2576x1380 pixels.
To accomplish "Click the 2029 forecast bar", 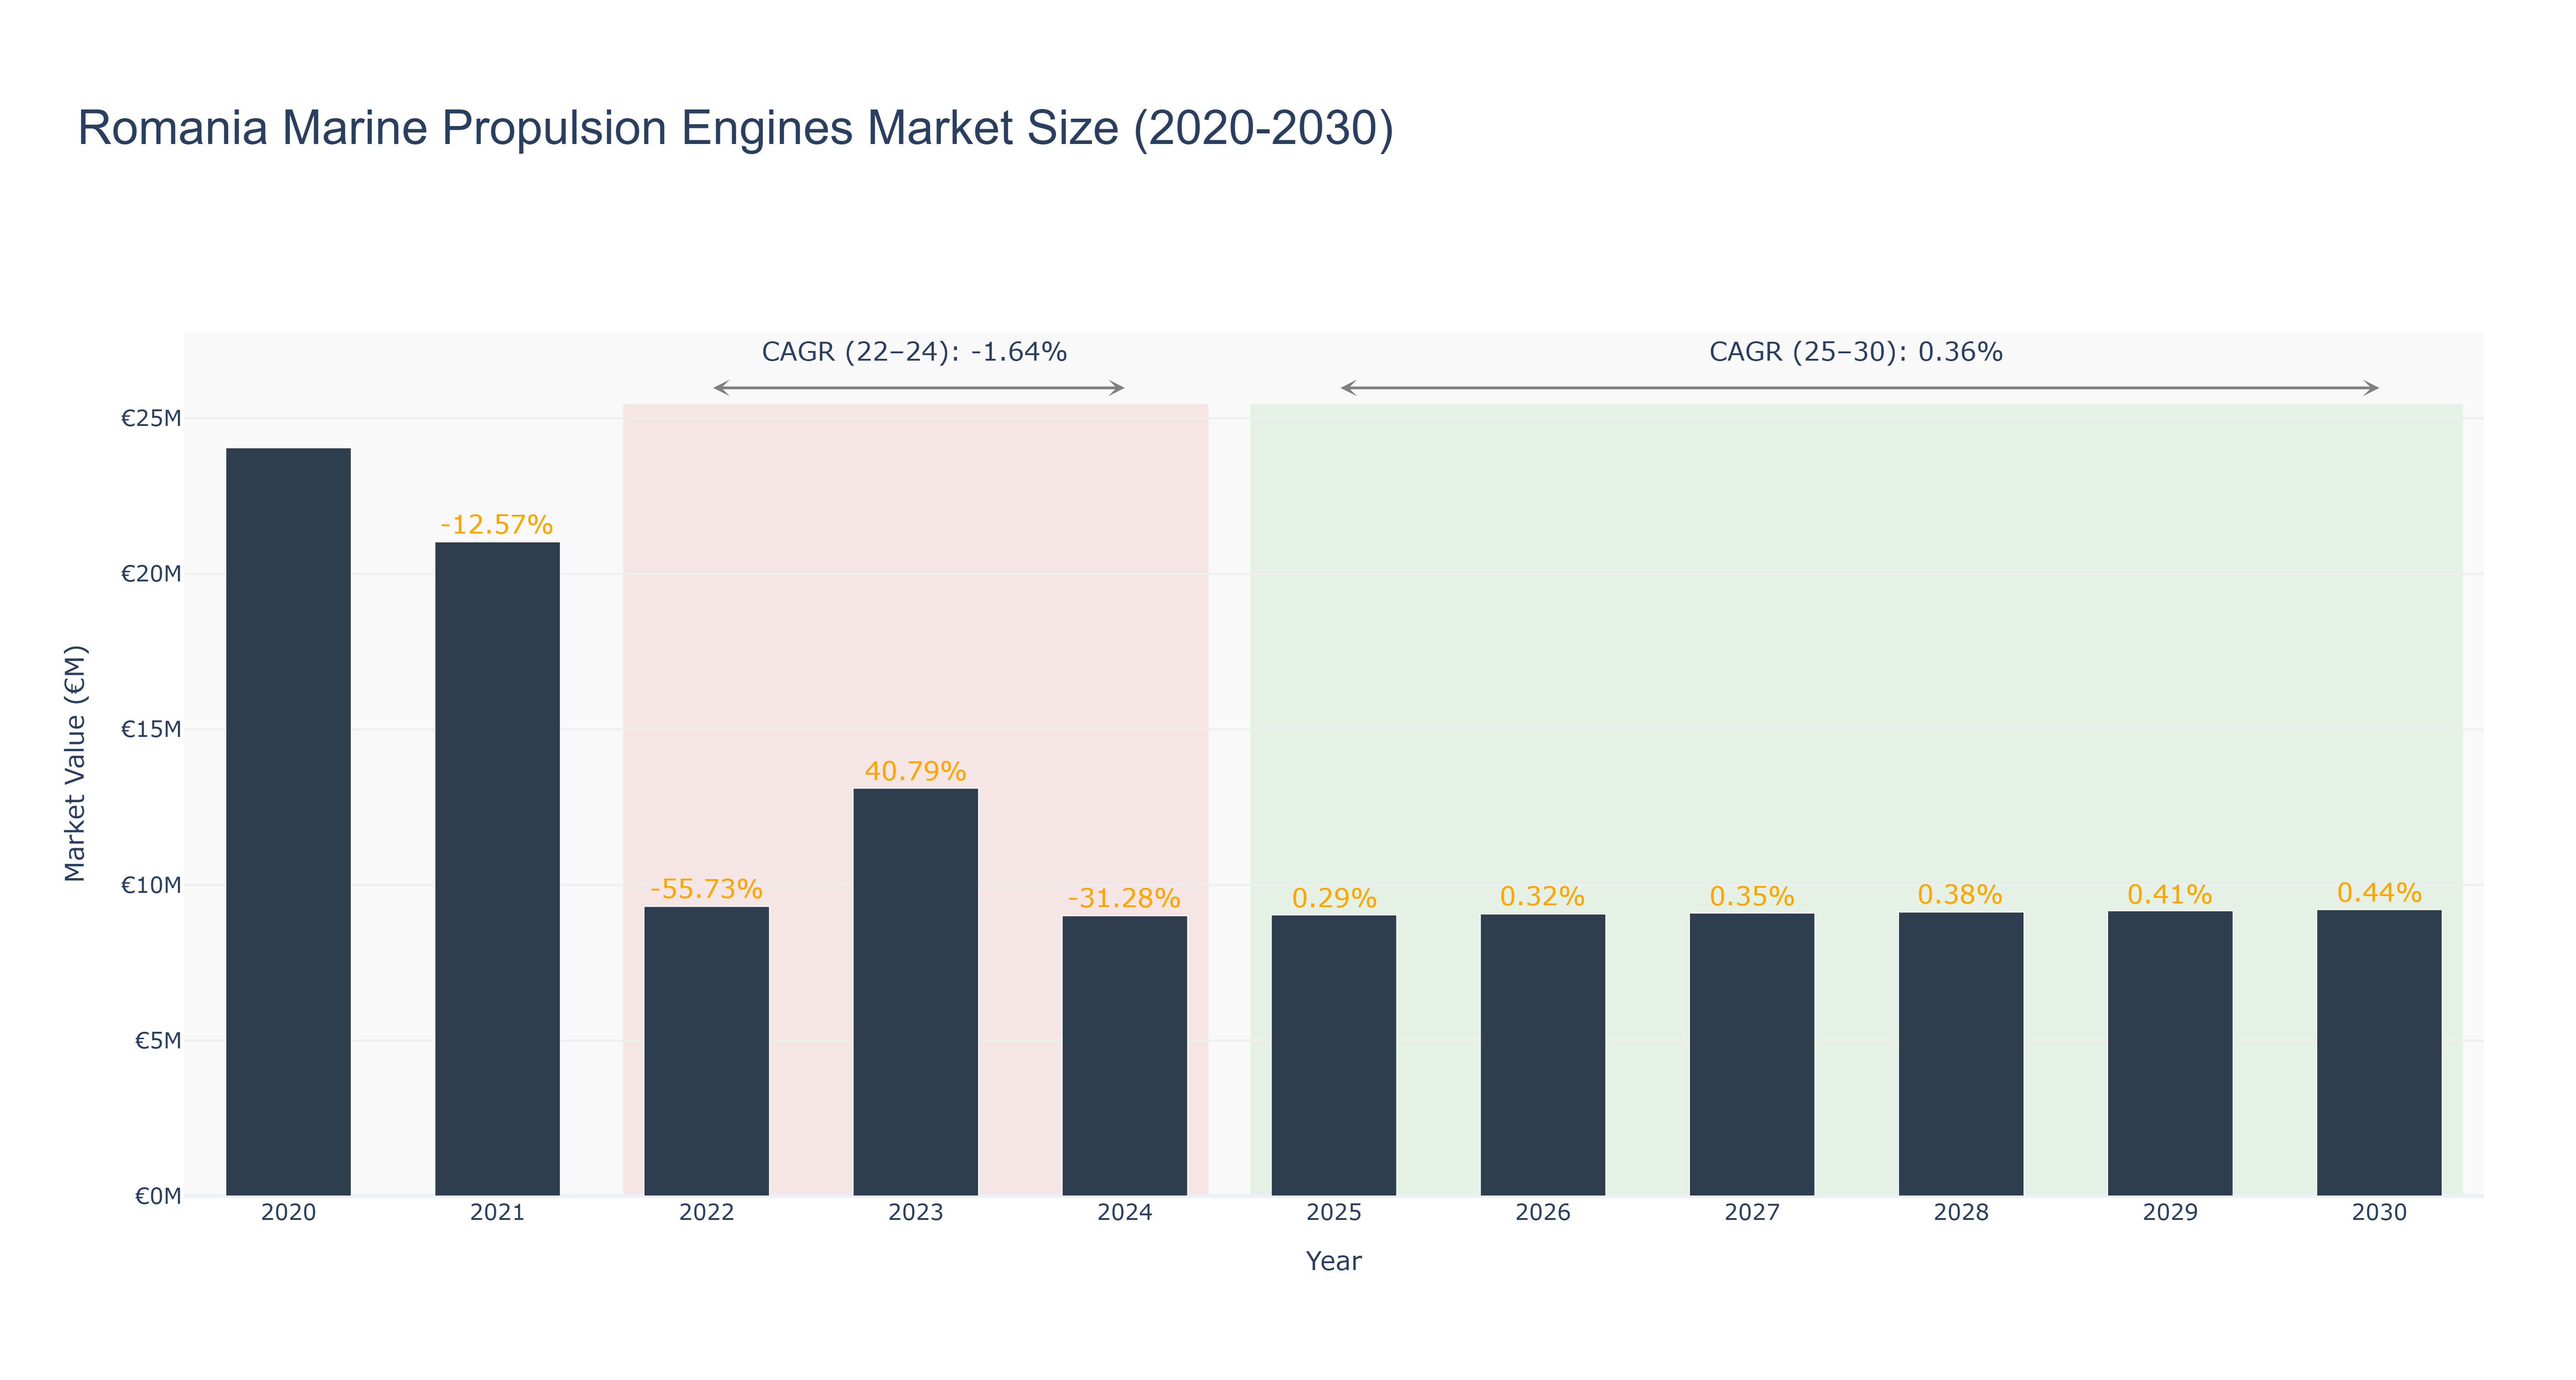I will tap(2169, 1053).
